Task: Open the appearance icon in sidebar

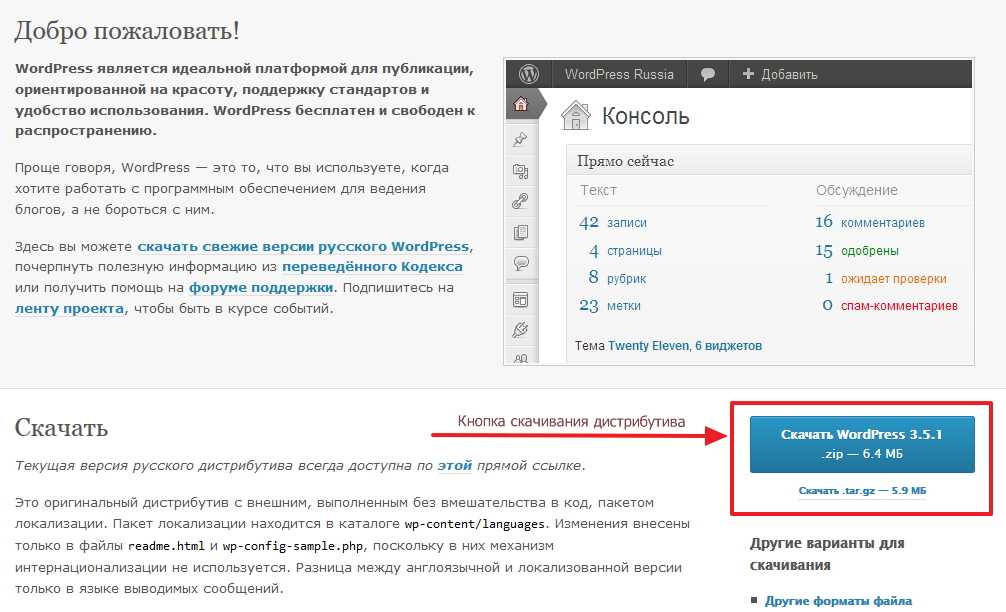Action: click(x=520, y=300)
